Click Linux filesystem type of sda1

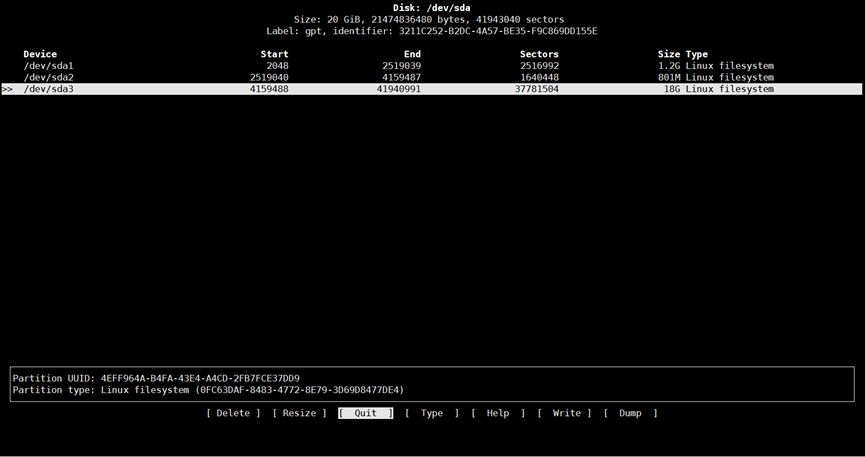(729, 66)
